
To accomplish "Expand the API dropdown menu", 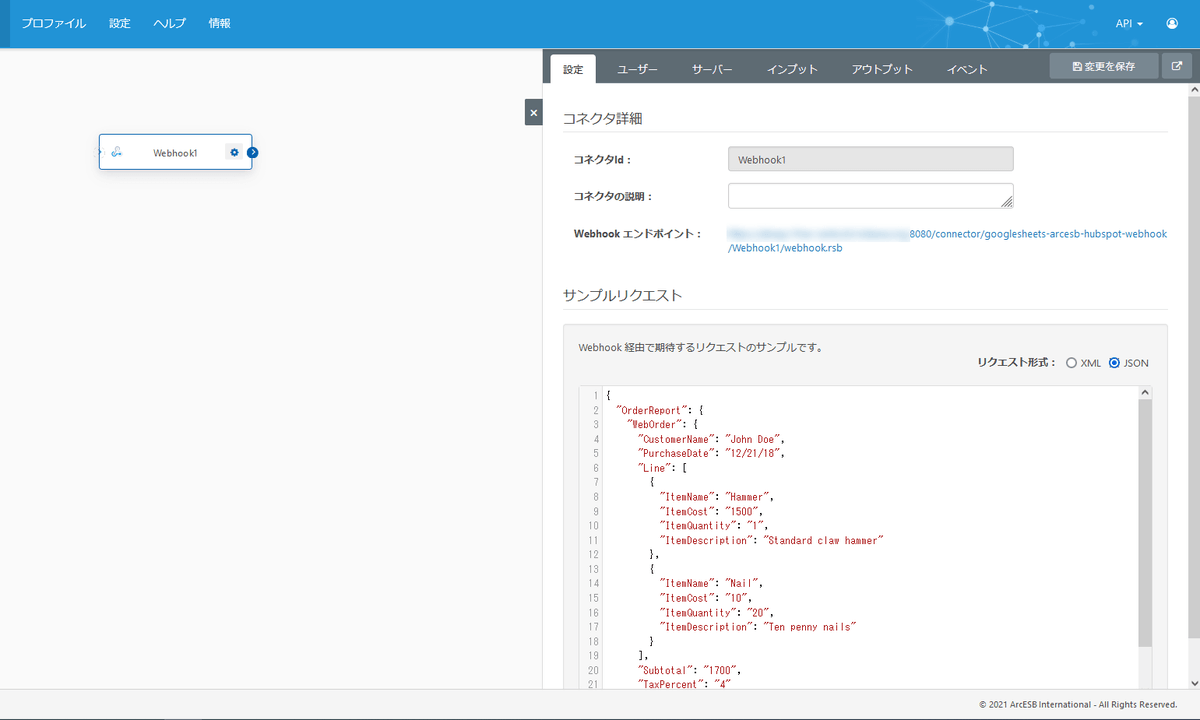I will [x=1129, y=23].
